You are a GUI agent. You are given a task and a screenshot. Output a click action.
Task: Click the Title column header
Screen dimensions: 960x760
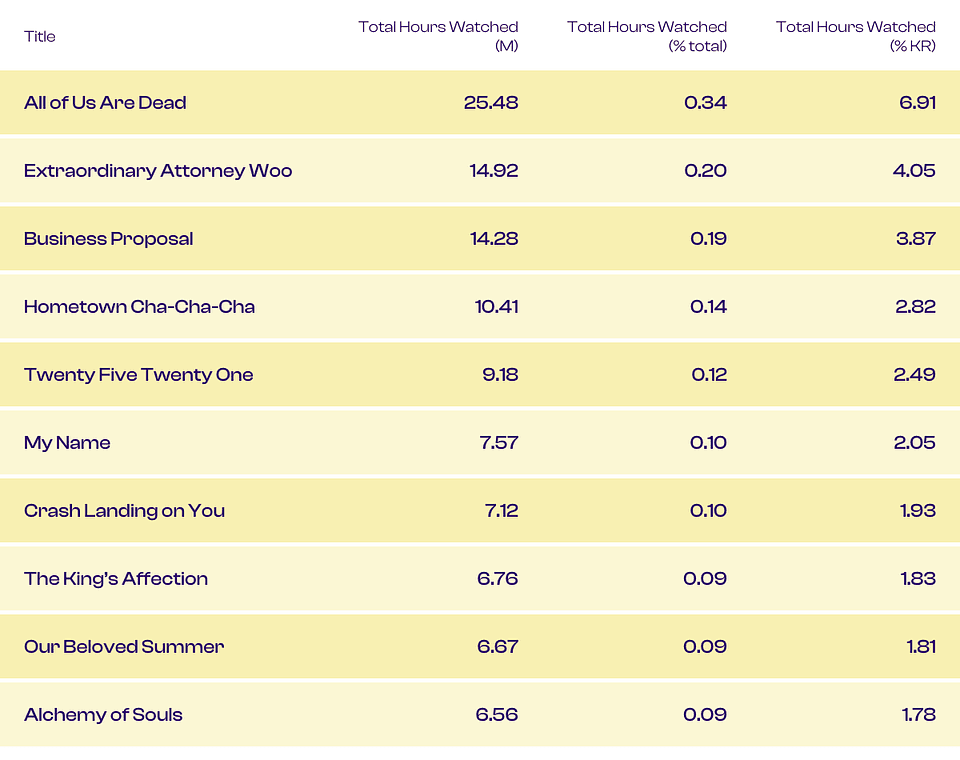40,37
